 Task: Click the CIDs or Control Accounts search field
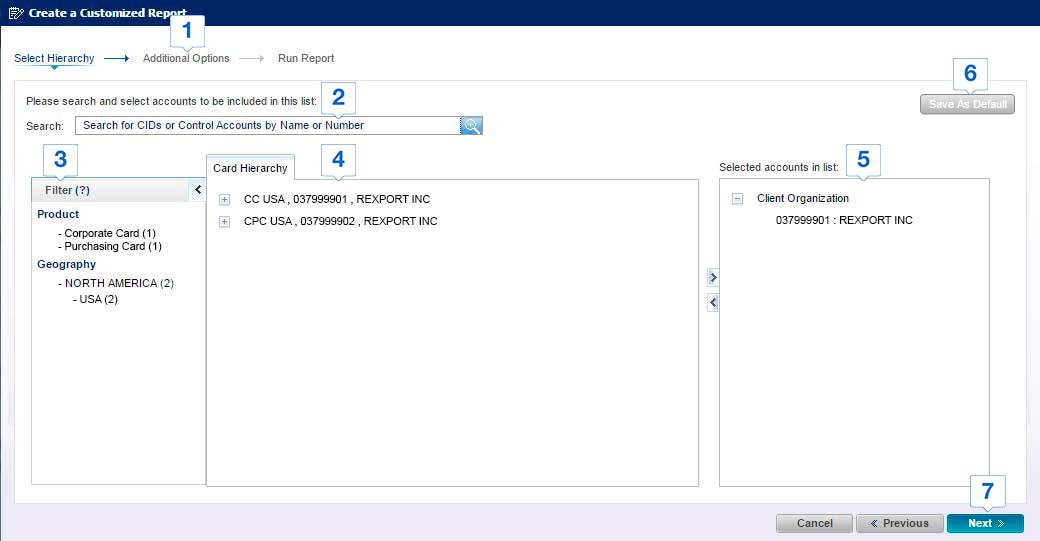tap(268, 125)
